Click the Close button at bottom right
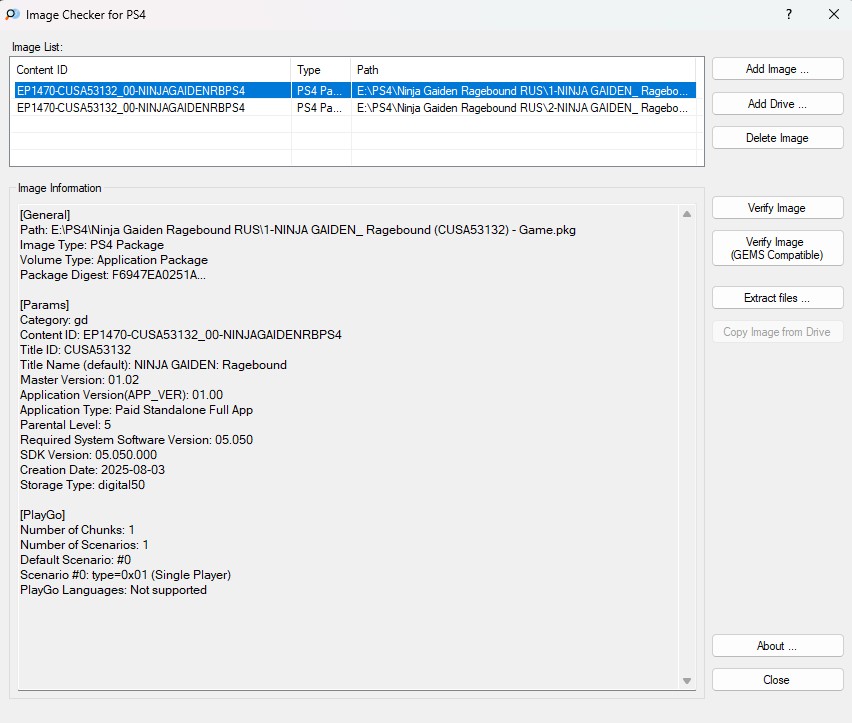Image resolution: width=852 pixels, height=723 pixels. (777, 680)
